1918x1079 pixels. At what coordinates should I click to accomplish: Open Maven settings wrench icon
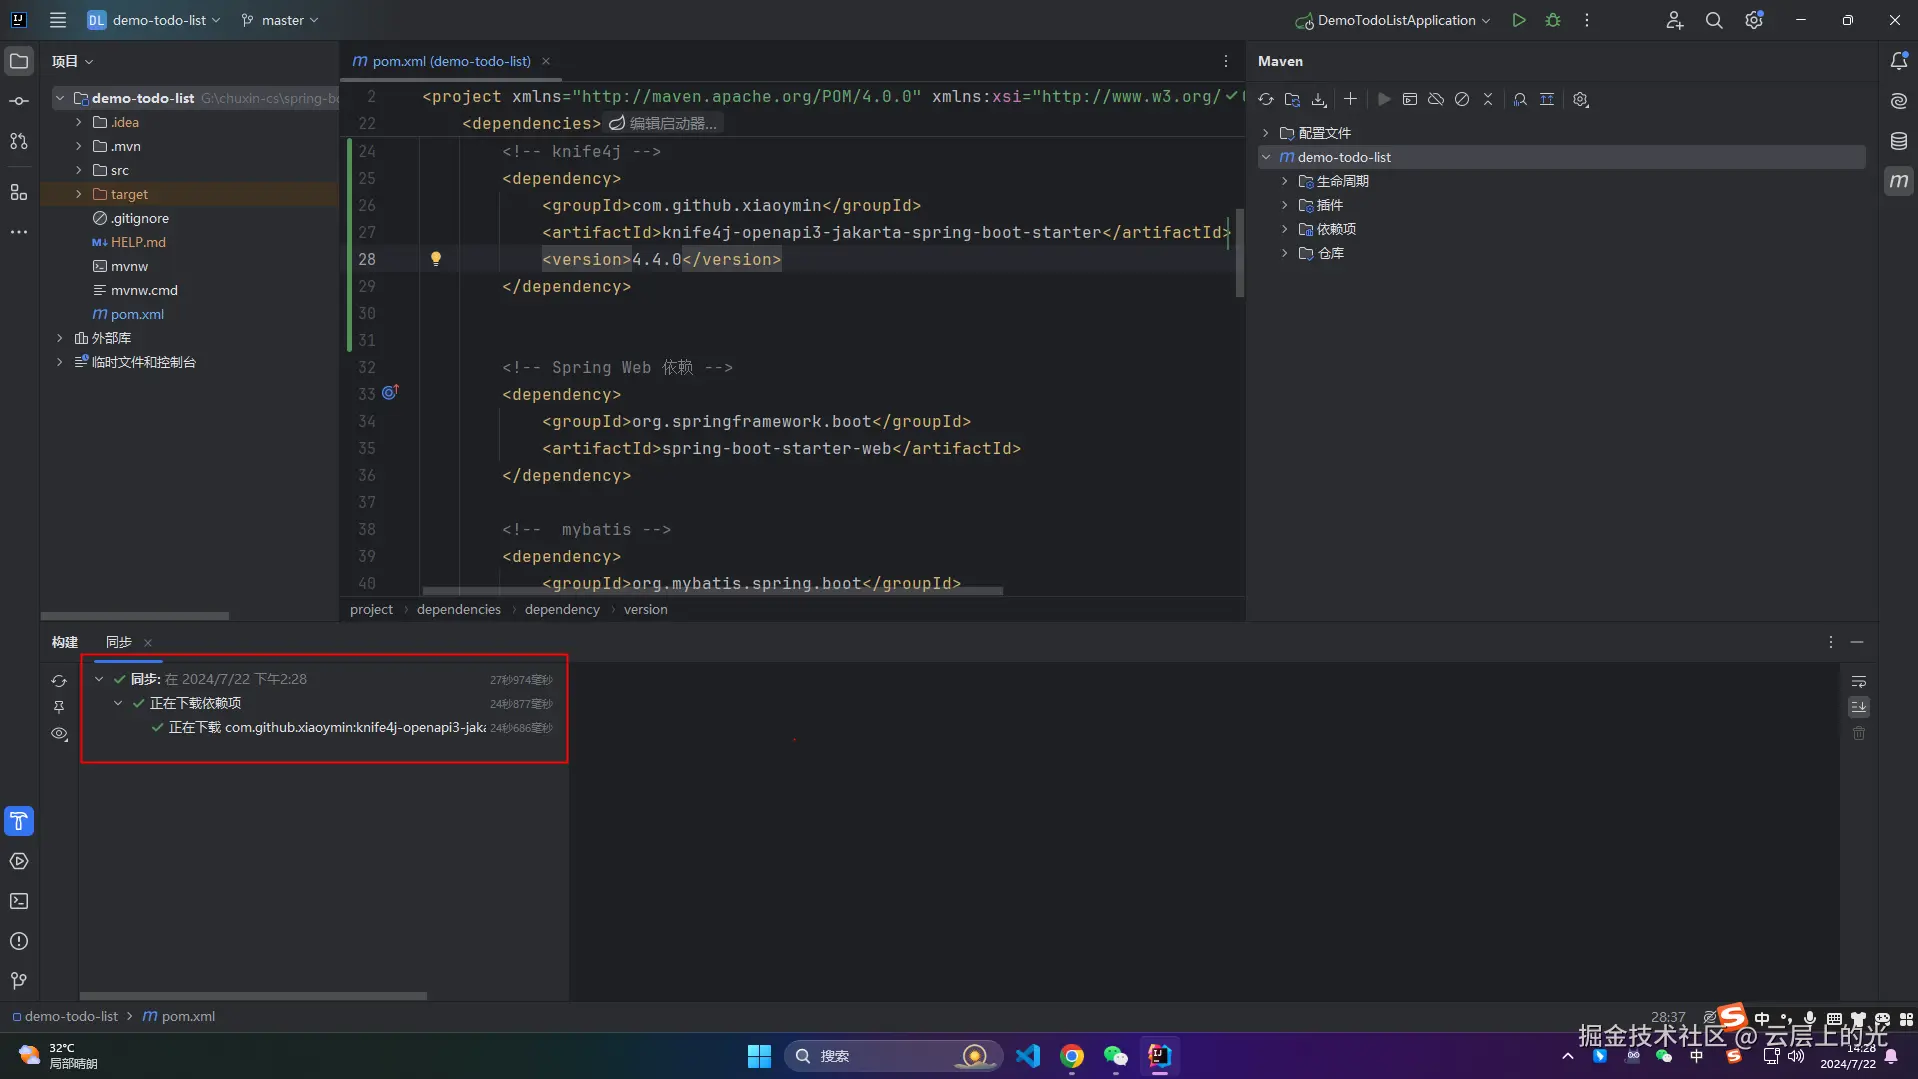[x=1581, y=99]
